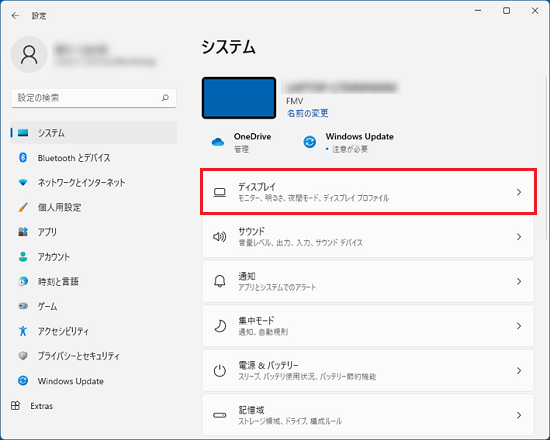Click the 通知 bell icon
Image resolution: width=550 pixels, height=440 pixels.
coord(220,281)
